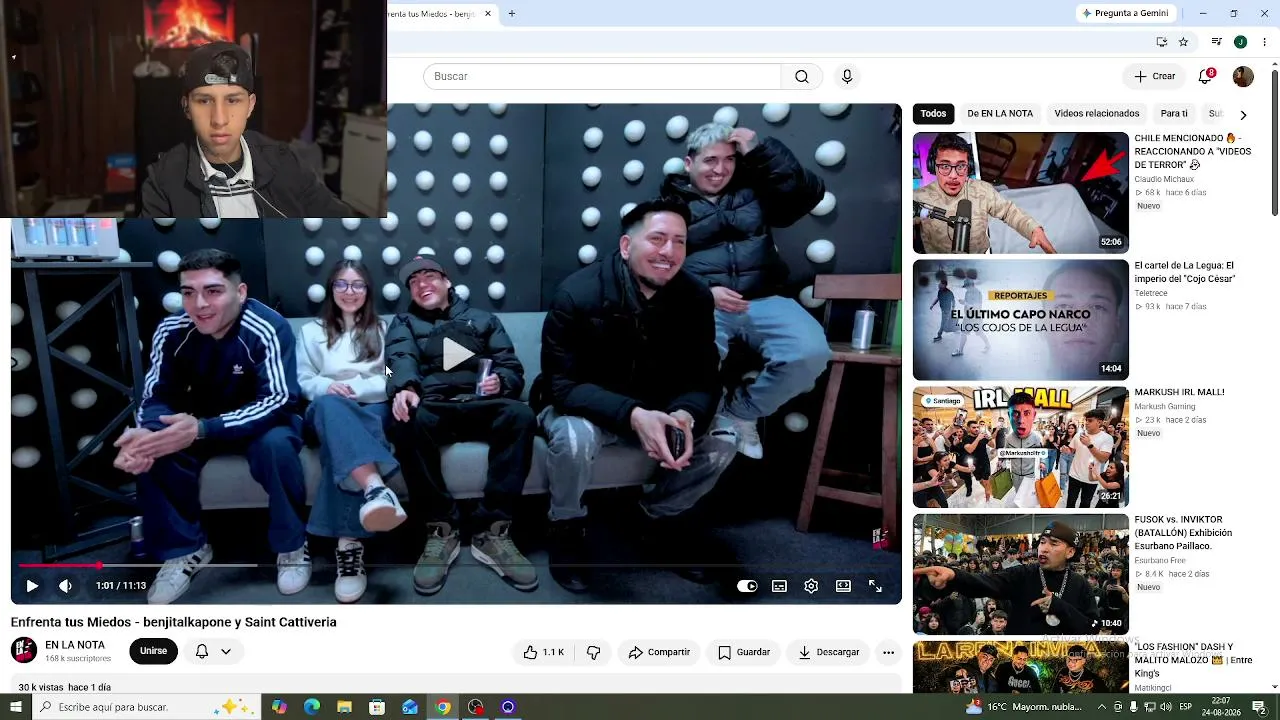Select the De EN LA NOTA chip

[1000, 114]
